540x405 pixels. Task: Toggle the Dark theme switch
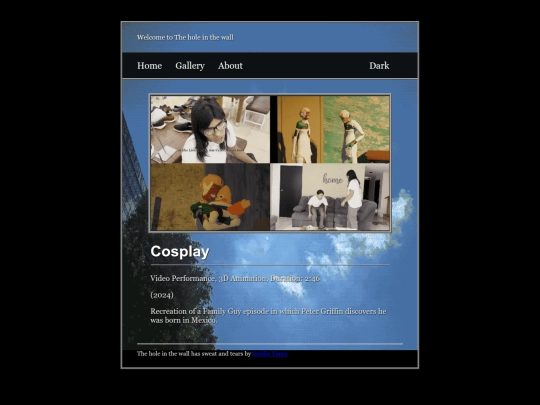tap(379, 65)
